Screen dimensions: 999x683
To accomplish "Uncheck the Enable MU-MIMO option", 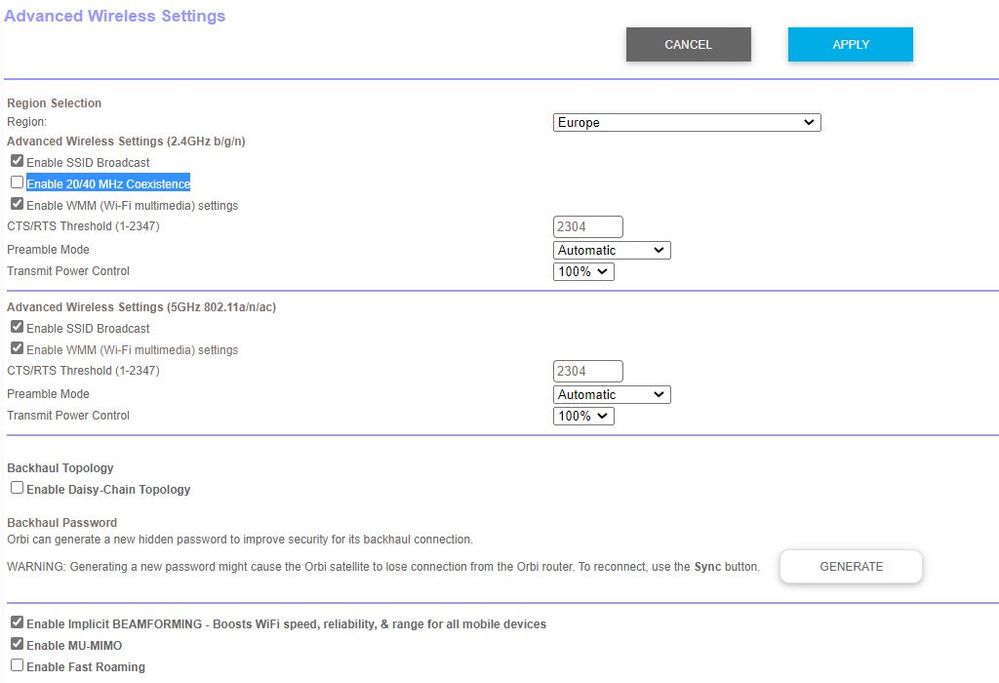I will (16, 643).
